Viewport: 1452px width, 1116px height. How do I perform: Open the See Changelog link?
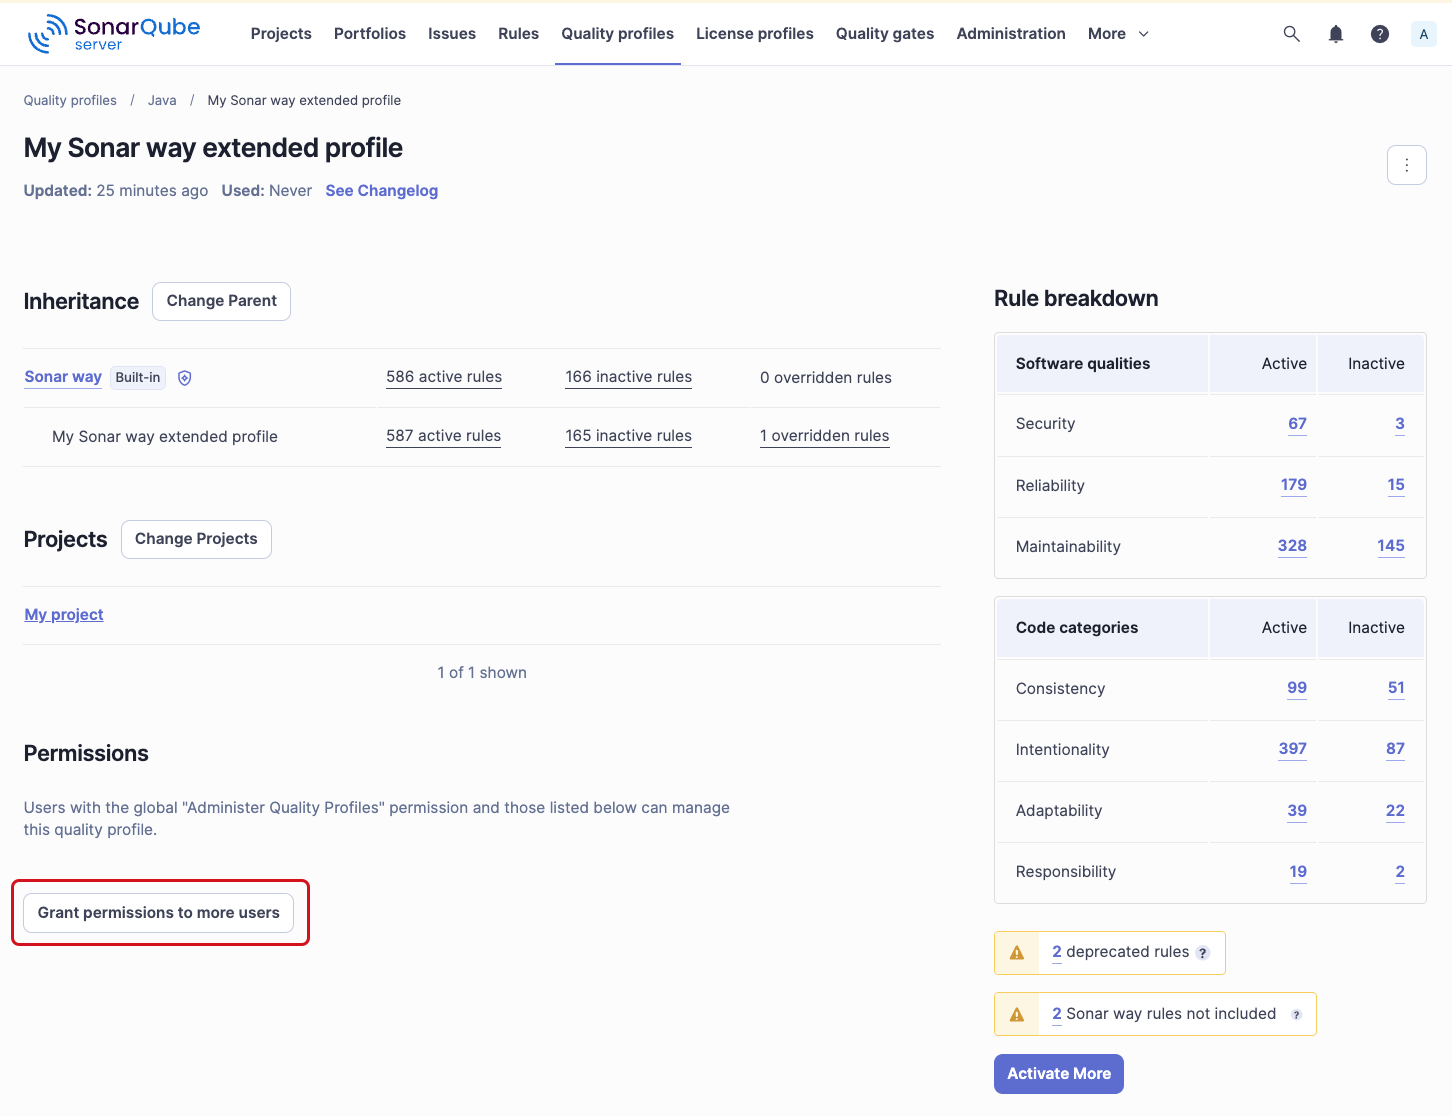pyautogui.click(x=381, y=190)
